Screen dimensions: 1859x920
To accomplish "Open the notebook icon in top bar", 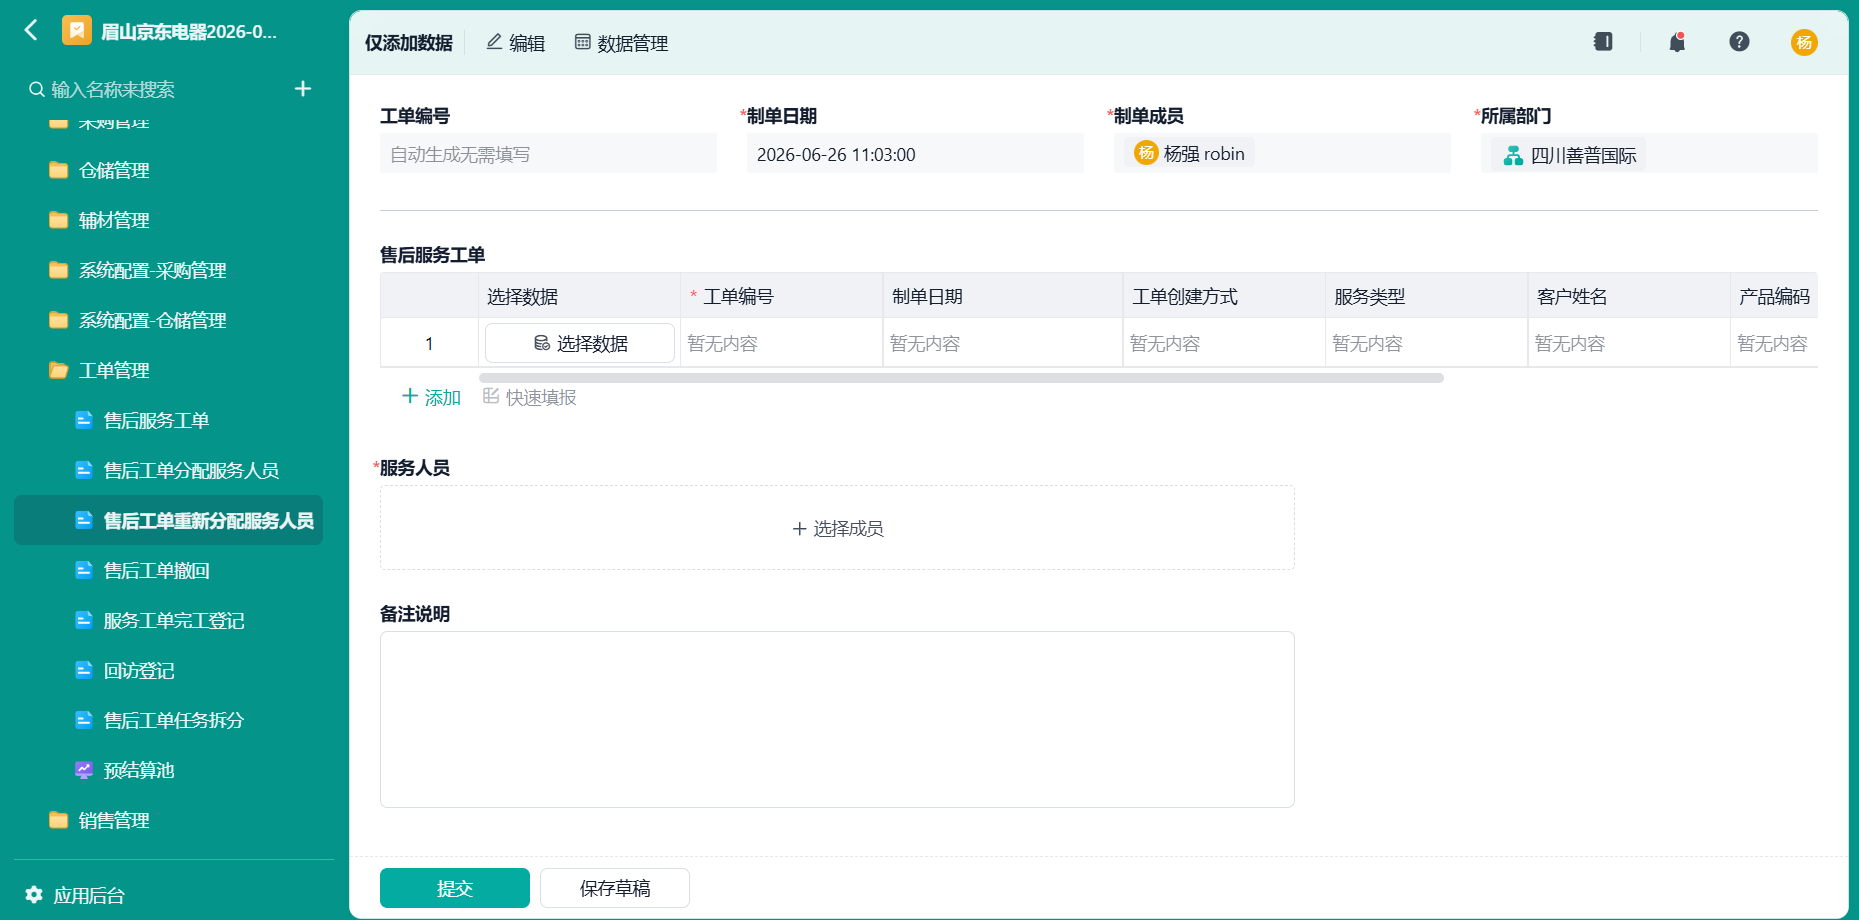I will pos(1603,42).
